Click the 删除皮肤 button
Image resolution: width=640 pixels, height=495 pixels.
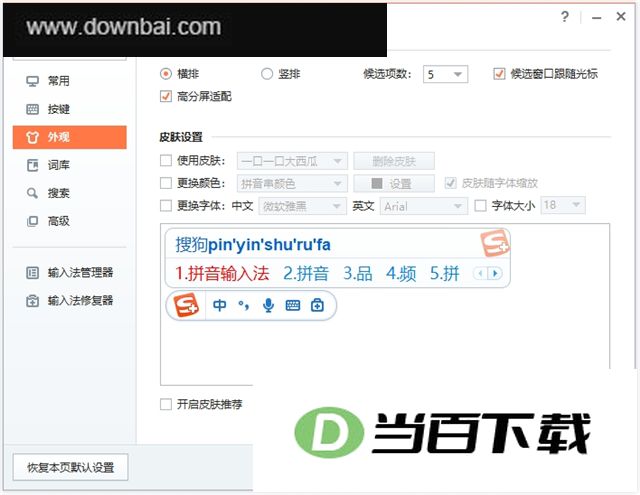(x=394, y=161)
